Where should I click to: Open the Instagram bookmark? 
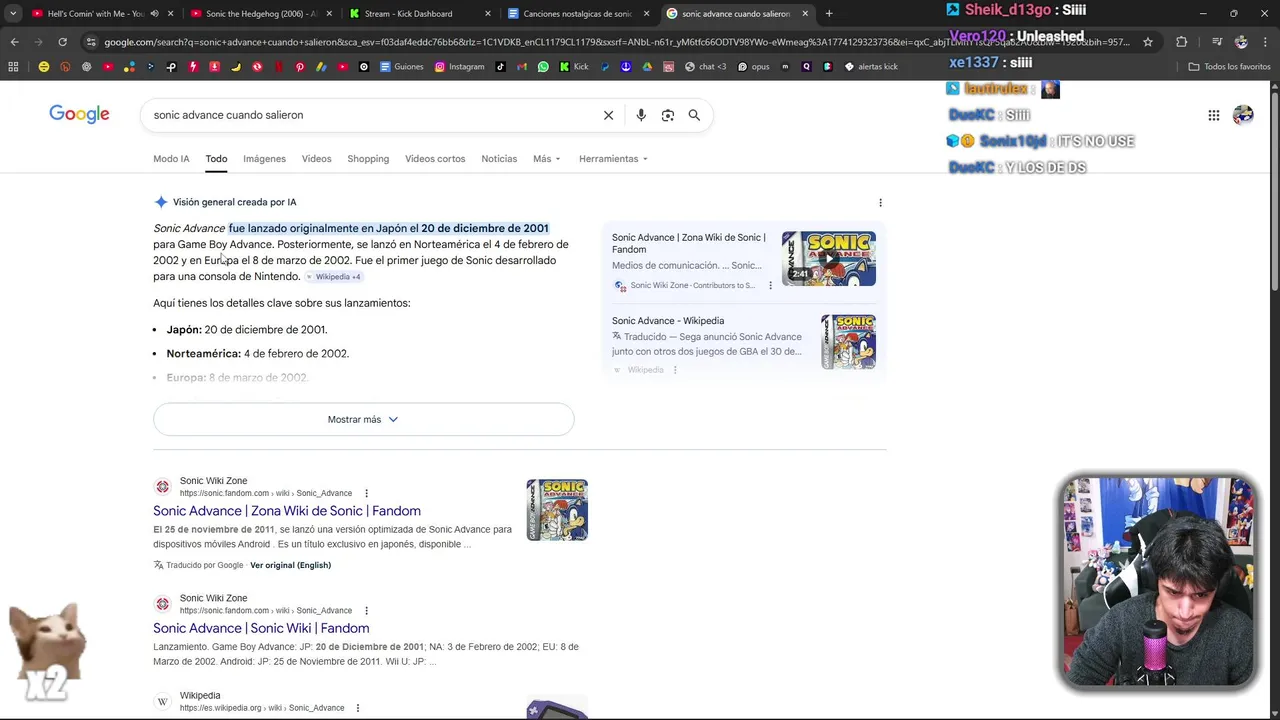458,67
